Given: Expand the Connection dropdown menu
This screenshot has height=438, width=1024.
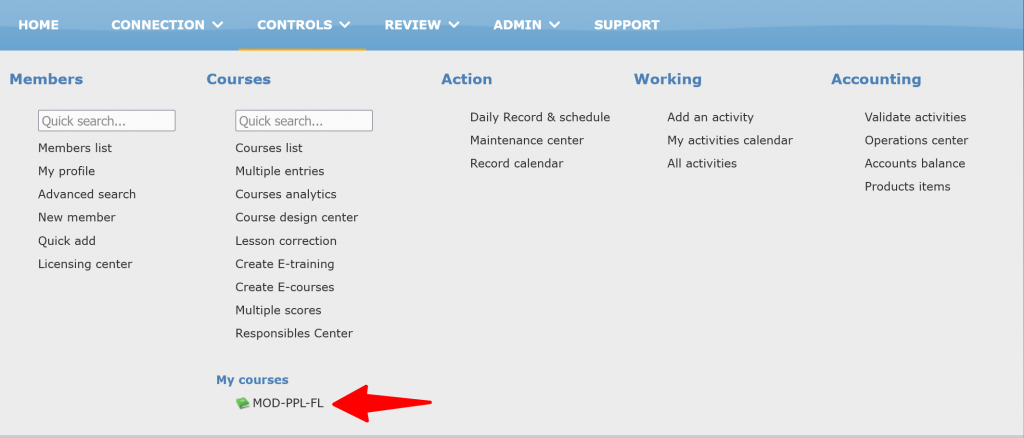Looking at the screenshot, I should click(x=167, y=25).
